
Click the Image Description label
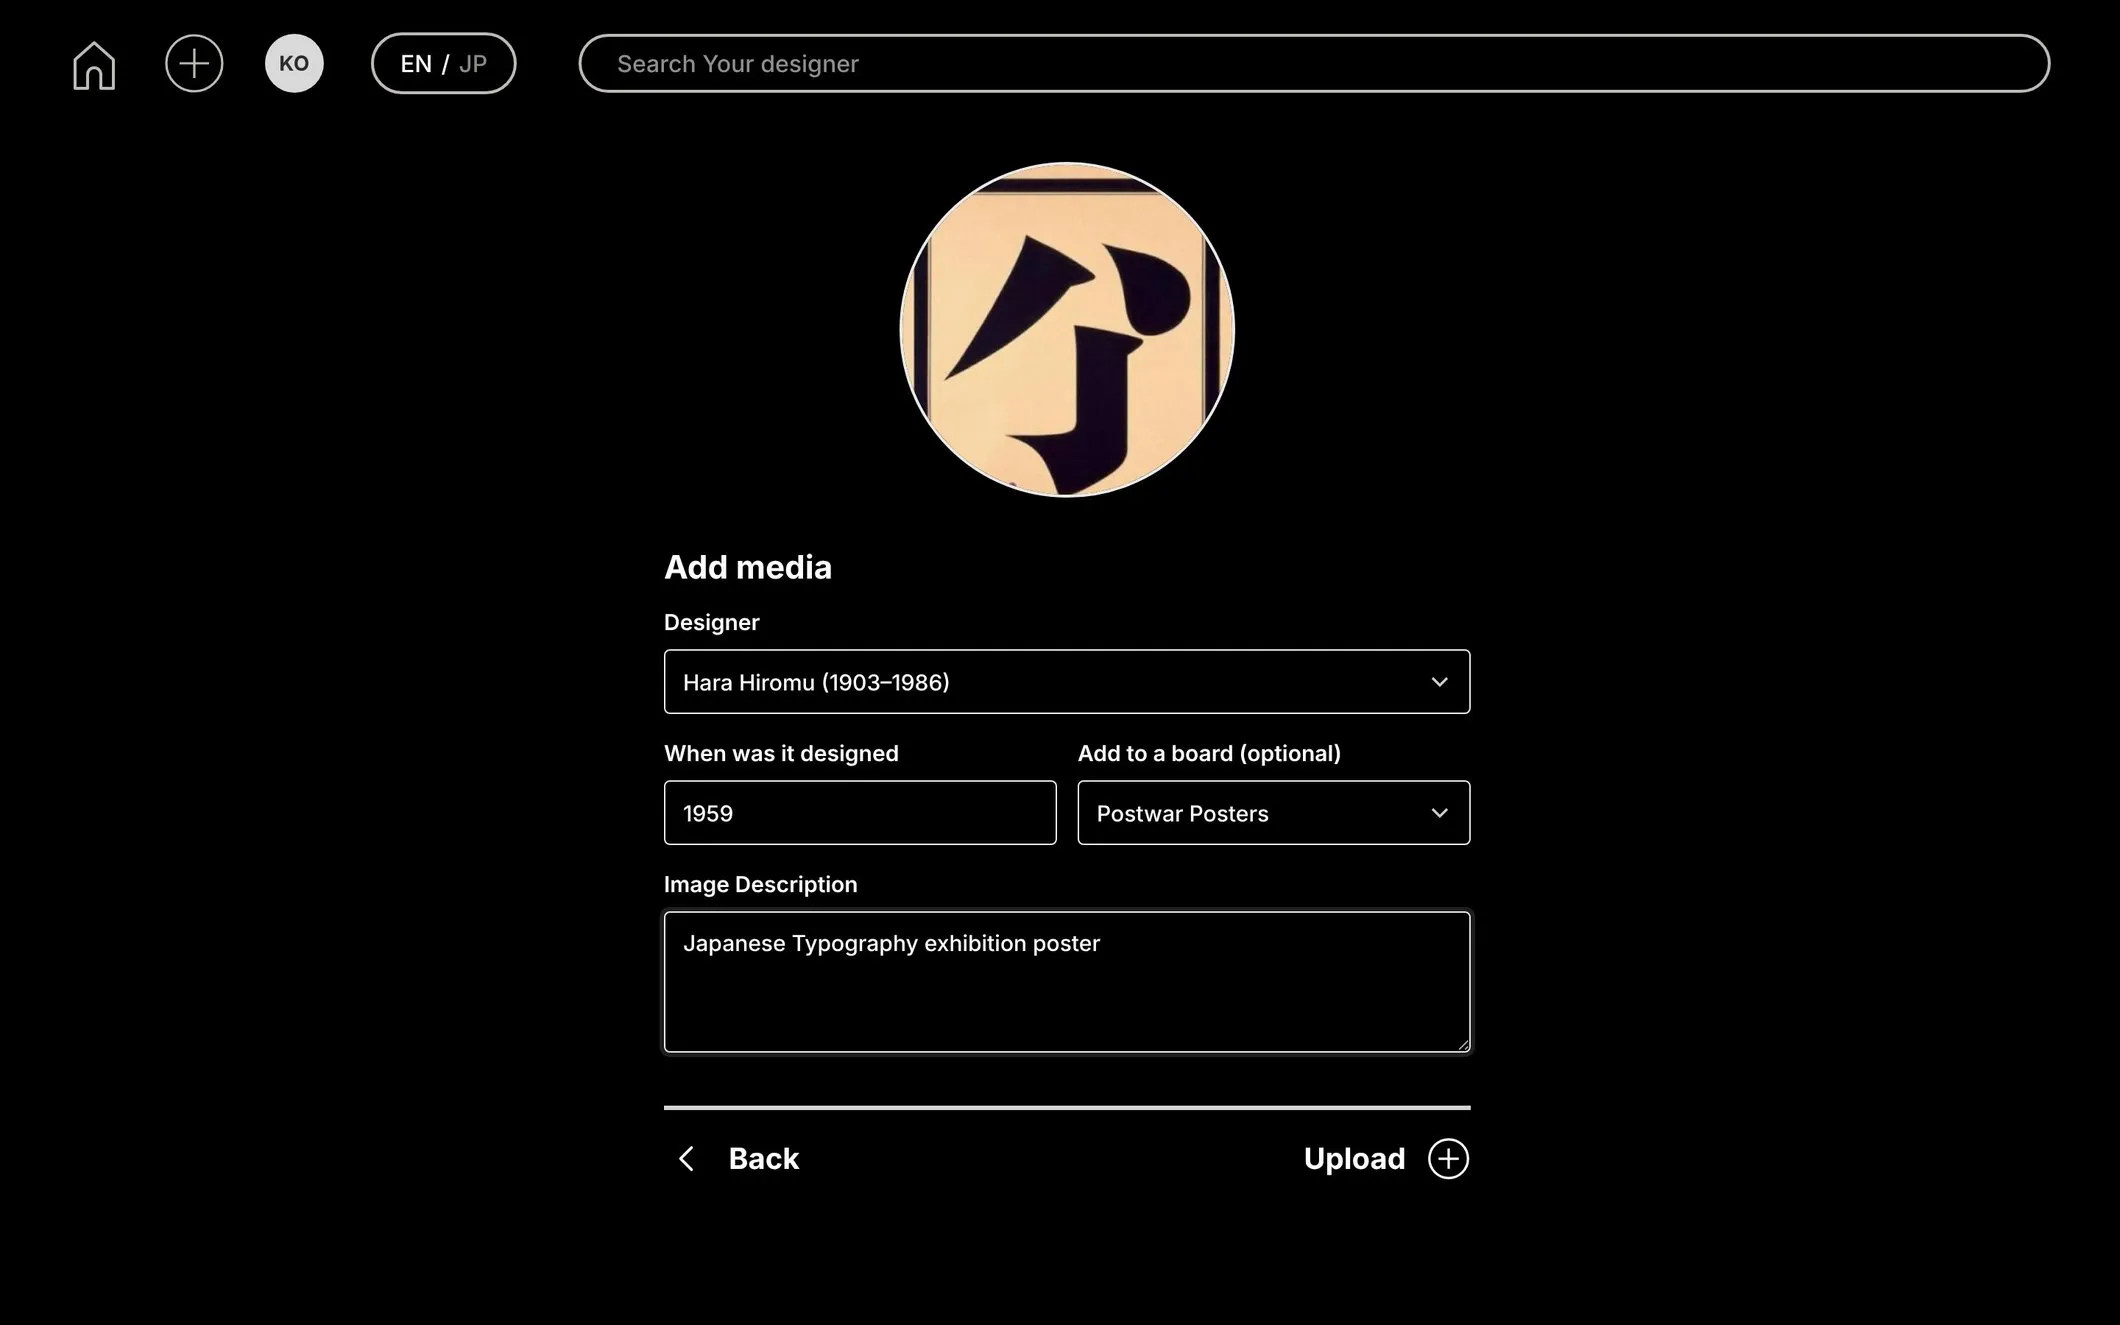(x=761, y=884)
